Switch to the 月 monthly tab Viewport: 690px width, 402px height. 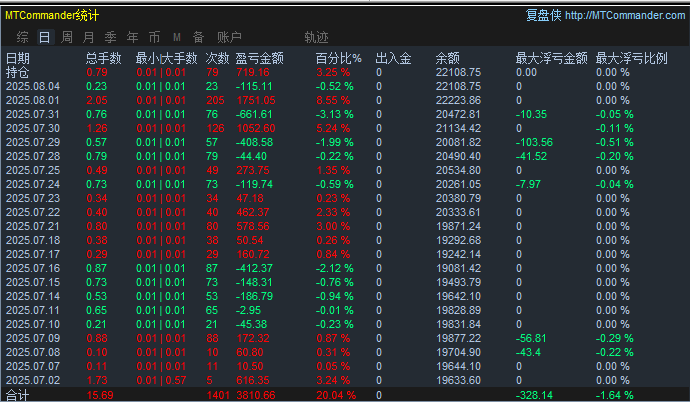[x=88, y=37]
